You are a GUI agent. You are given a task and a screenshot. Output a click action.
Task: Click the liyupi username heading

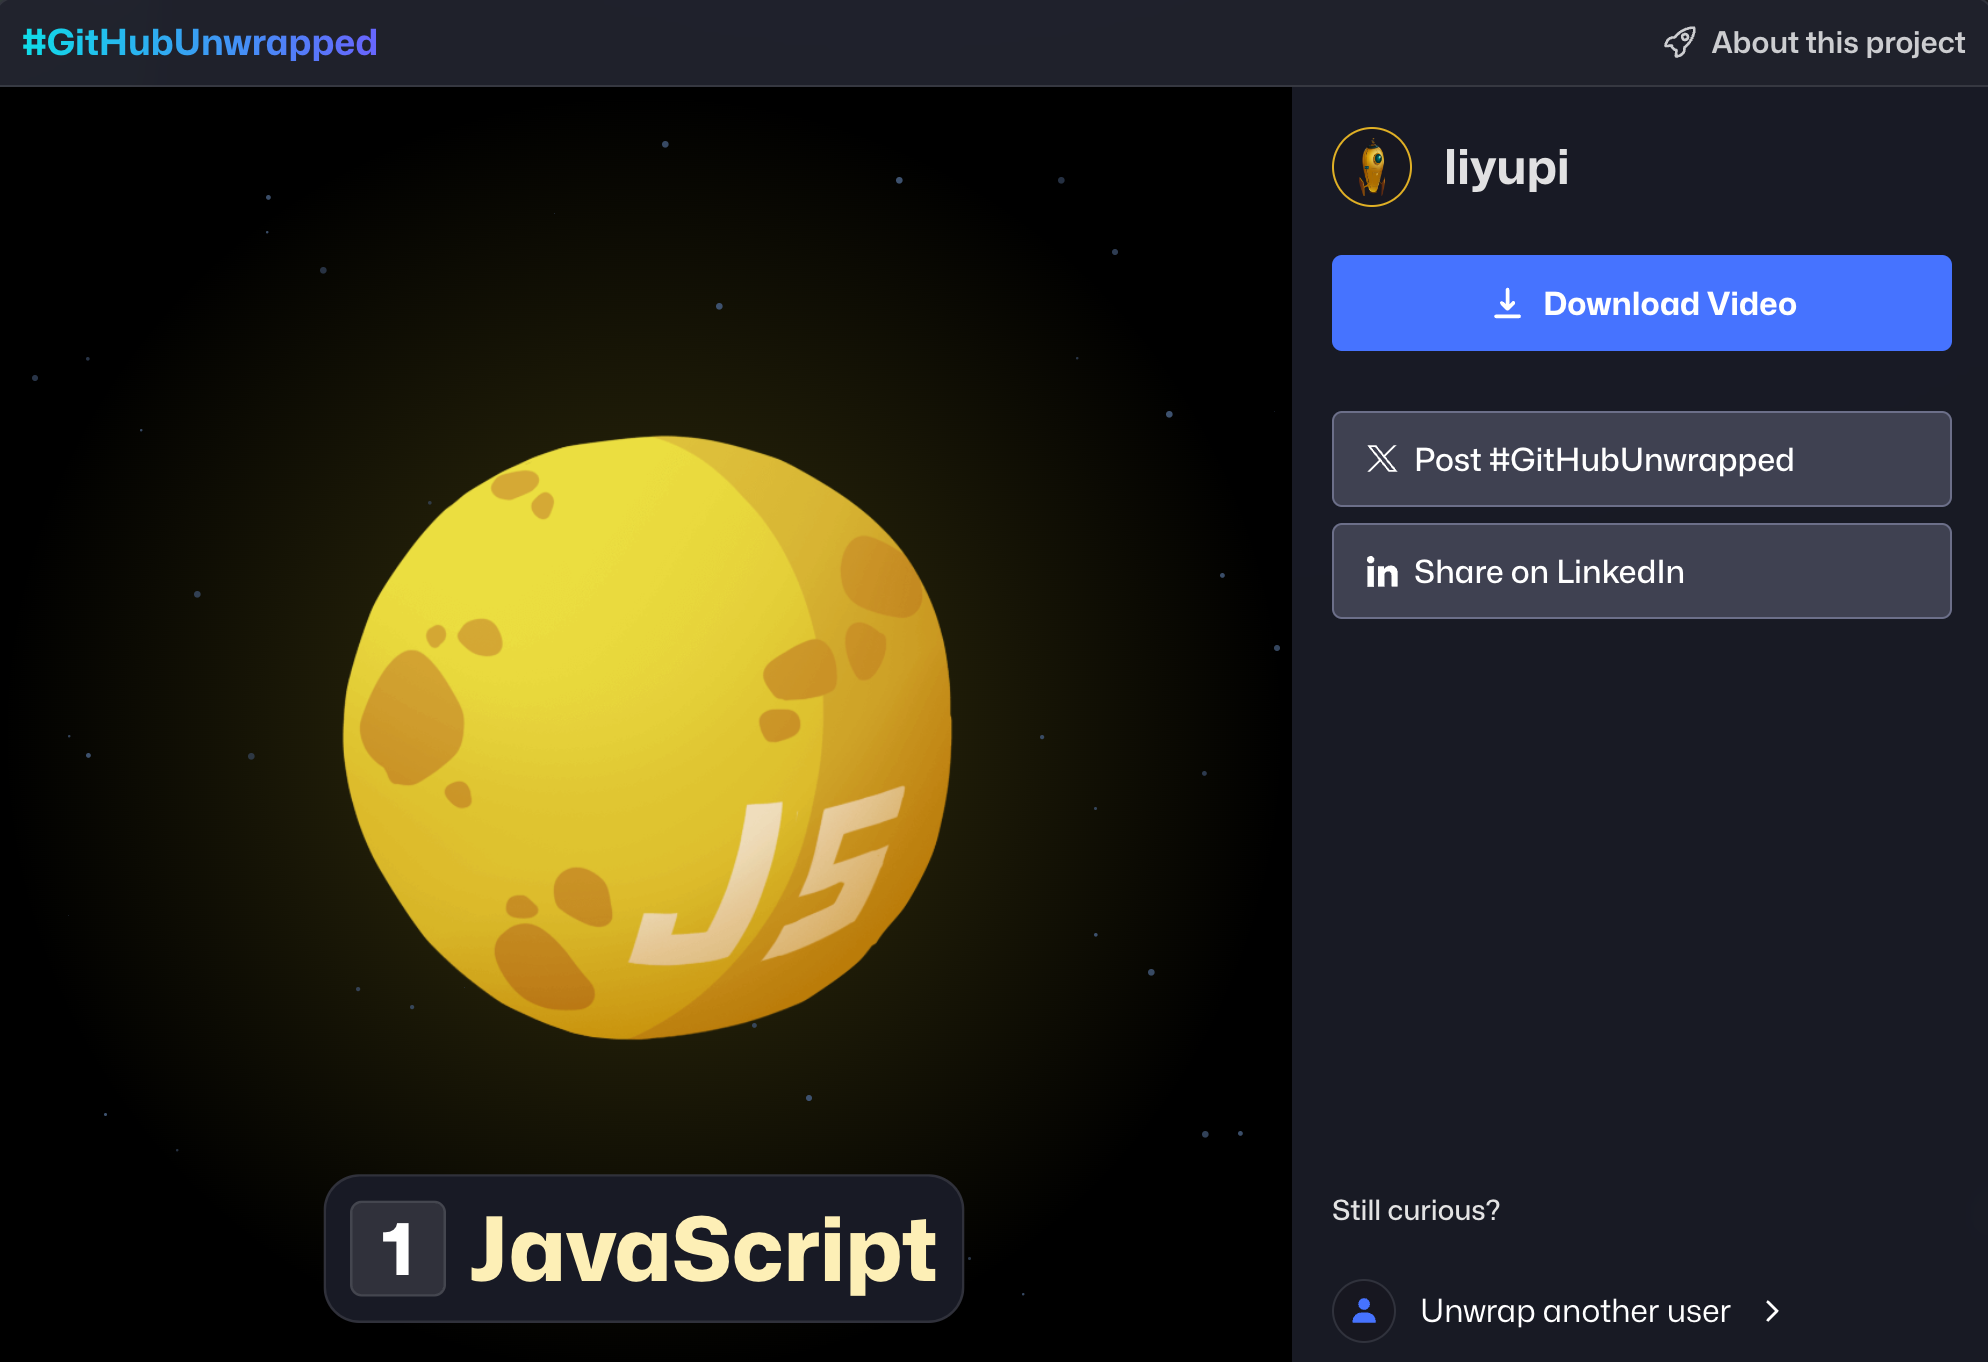click(1506, 167)
